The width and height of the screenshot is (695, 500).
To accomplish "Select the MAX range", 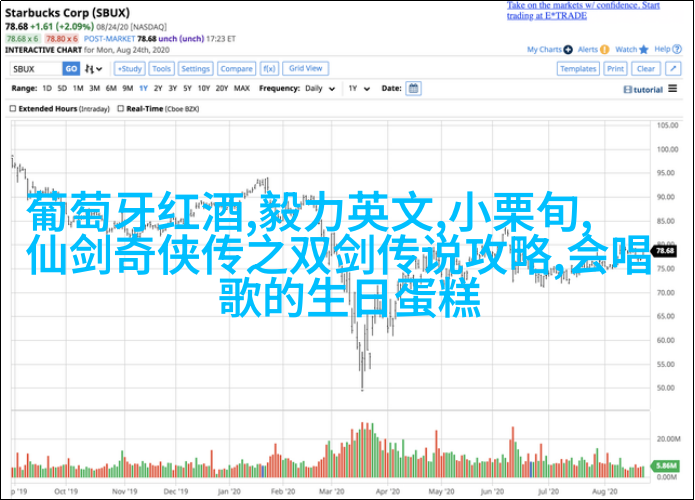I will tap(242, 88).
